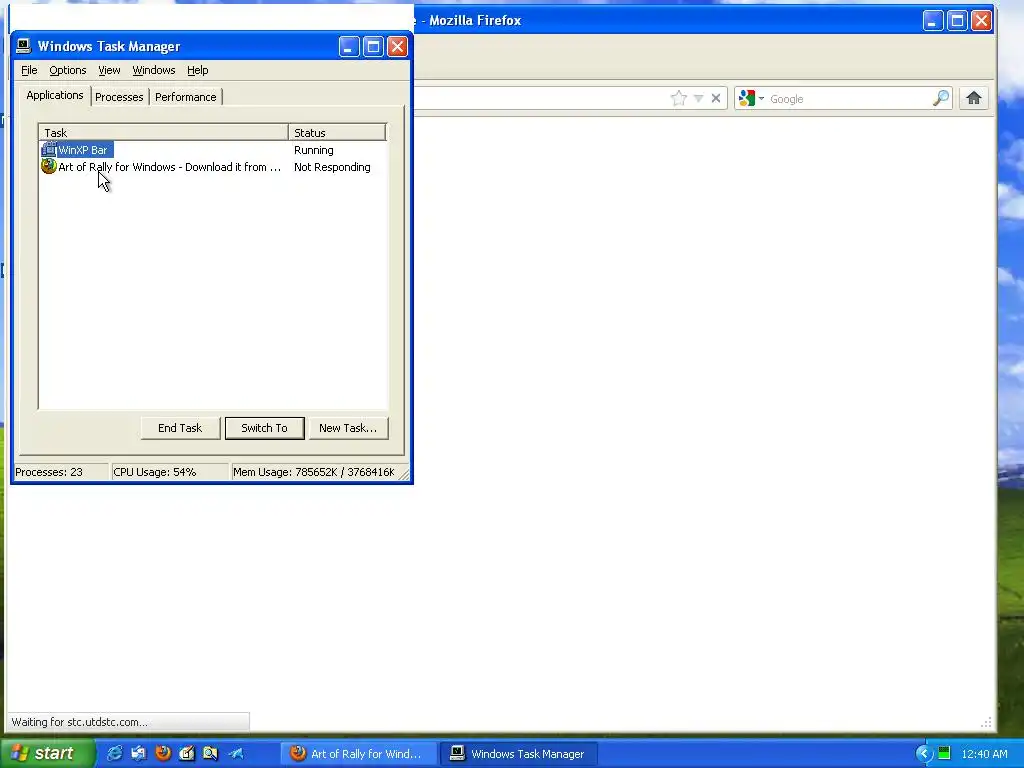Click the Firefox search magnifier icon
Screen dimensions: 1024x768
[940, 99]
